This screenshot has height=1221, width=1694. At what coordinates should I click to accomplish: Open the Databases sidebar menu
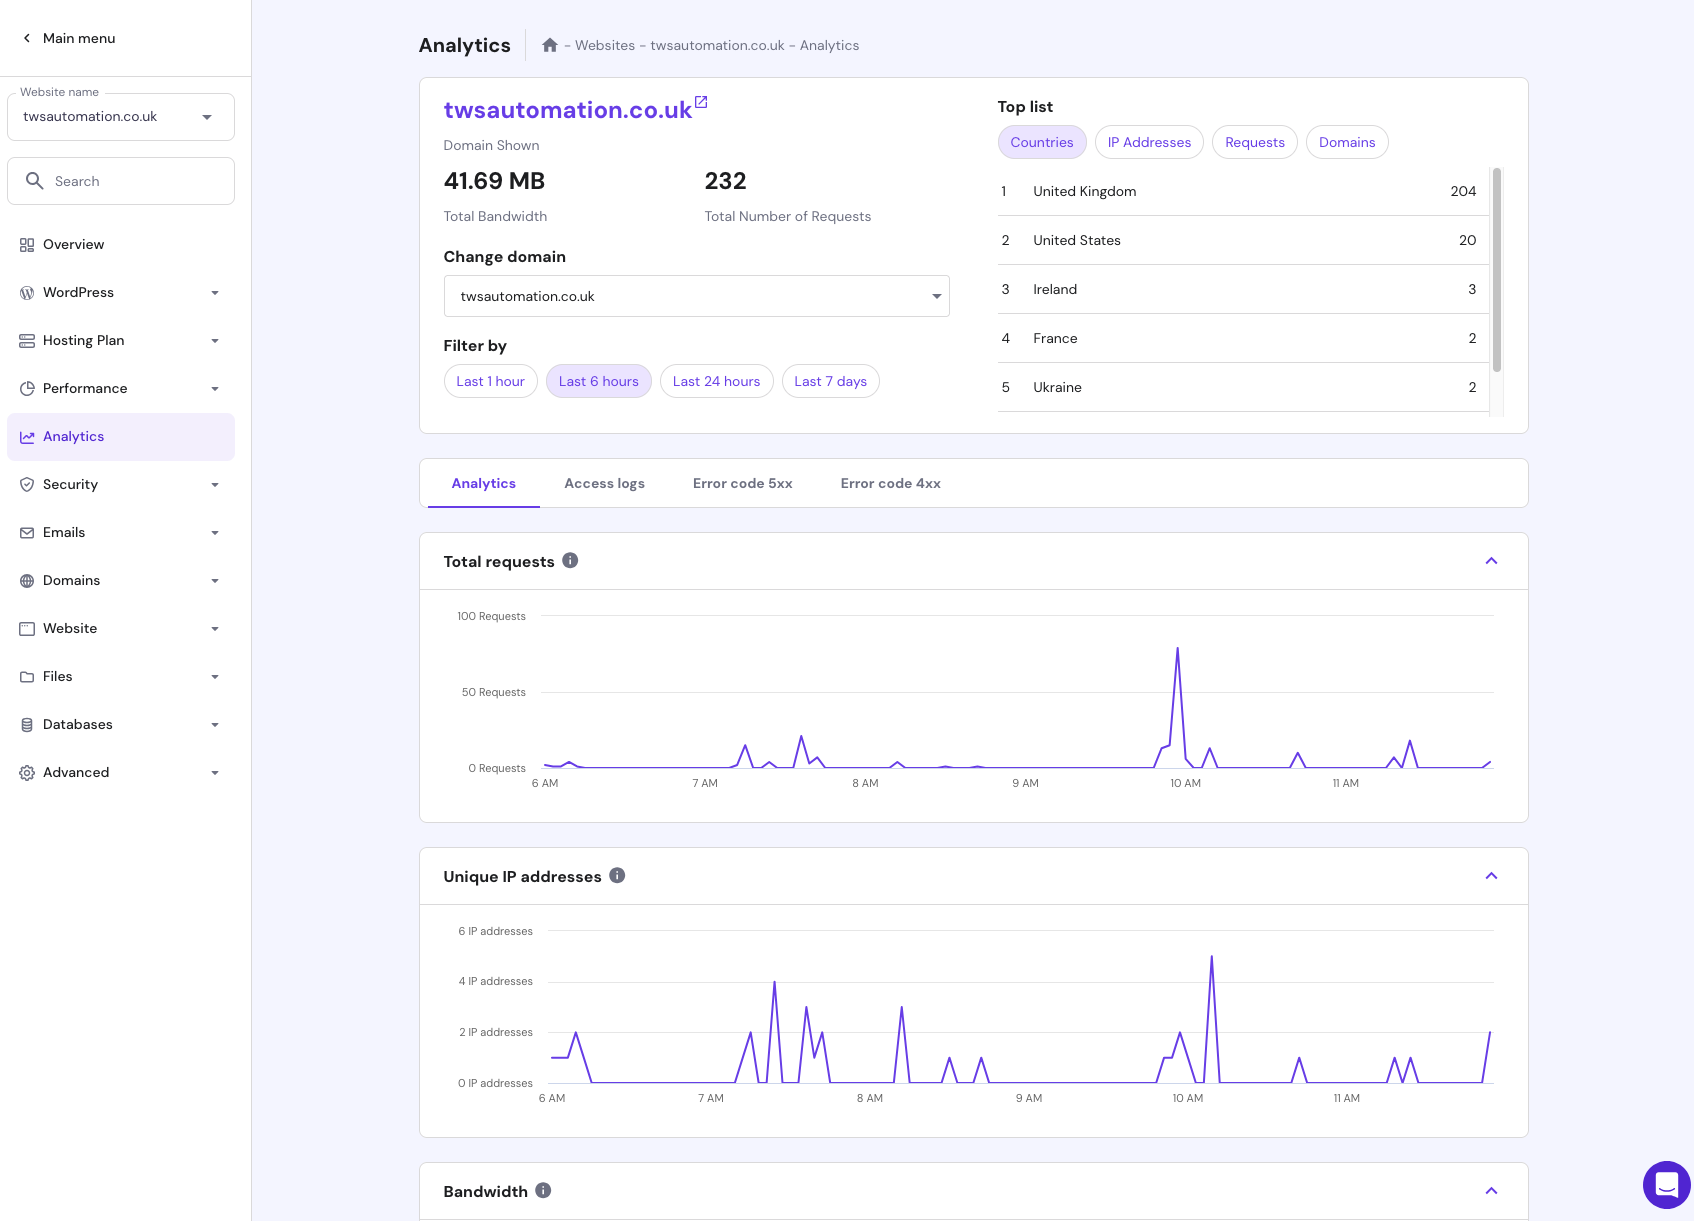point(121,725)
